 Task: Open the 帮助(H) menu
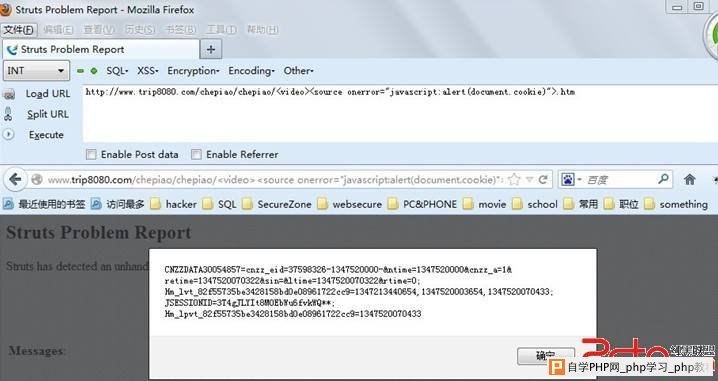262,30
